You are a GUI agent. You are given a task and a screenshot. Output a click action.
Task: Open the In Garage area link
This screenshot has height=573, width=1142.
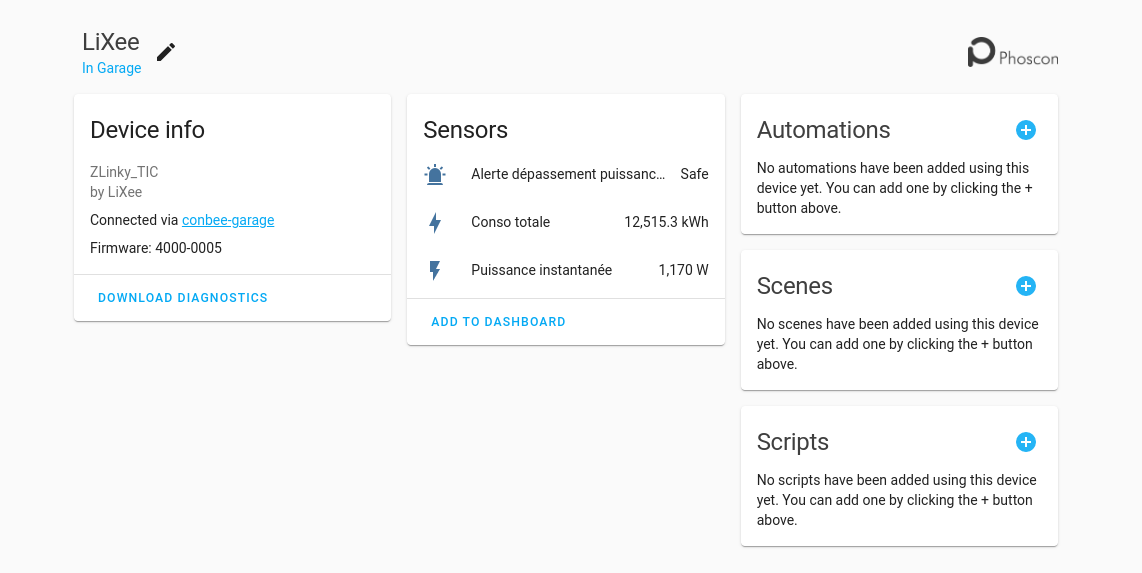pos(111,68)
